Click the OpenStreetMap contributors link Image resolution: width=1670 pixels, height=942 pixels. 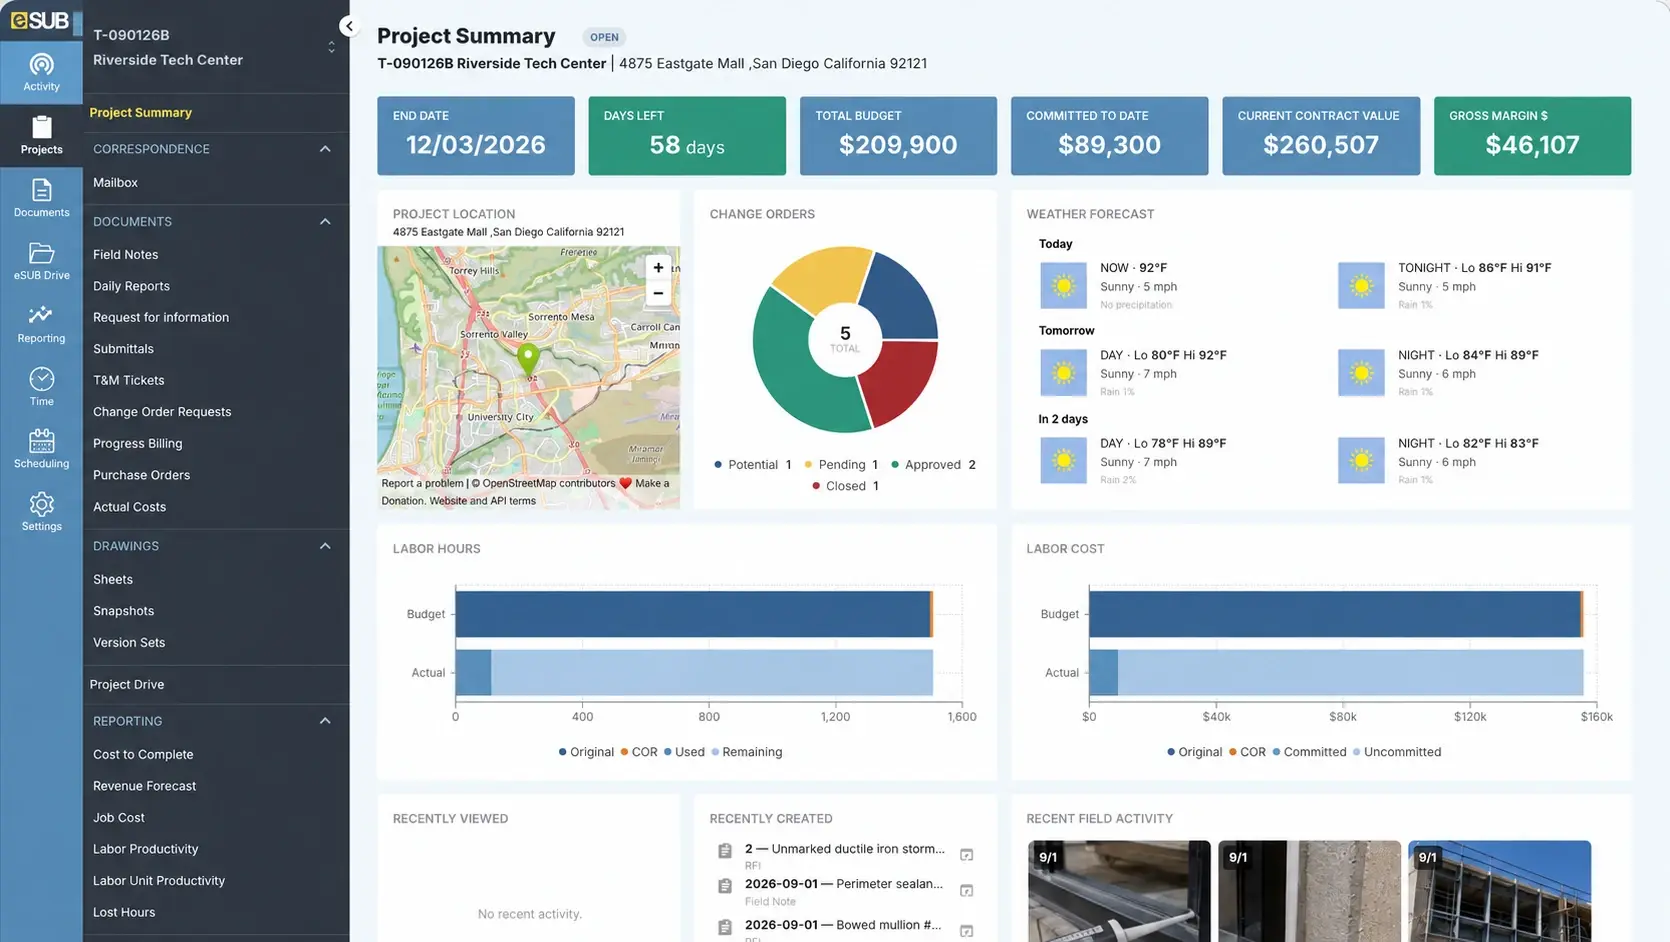point(549,483)
